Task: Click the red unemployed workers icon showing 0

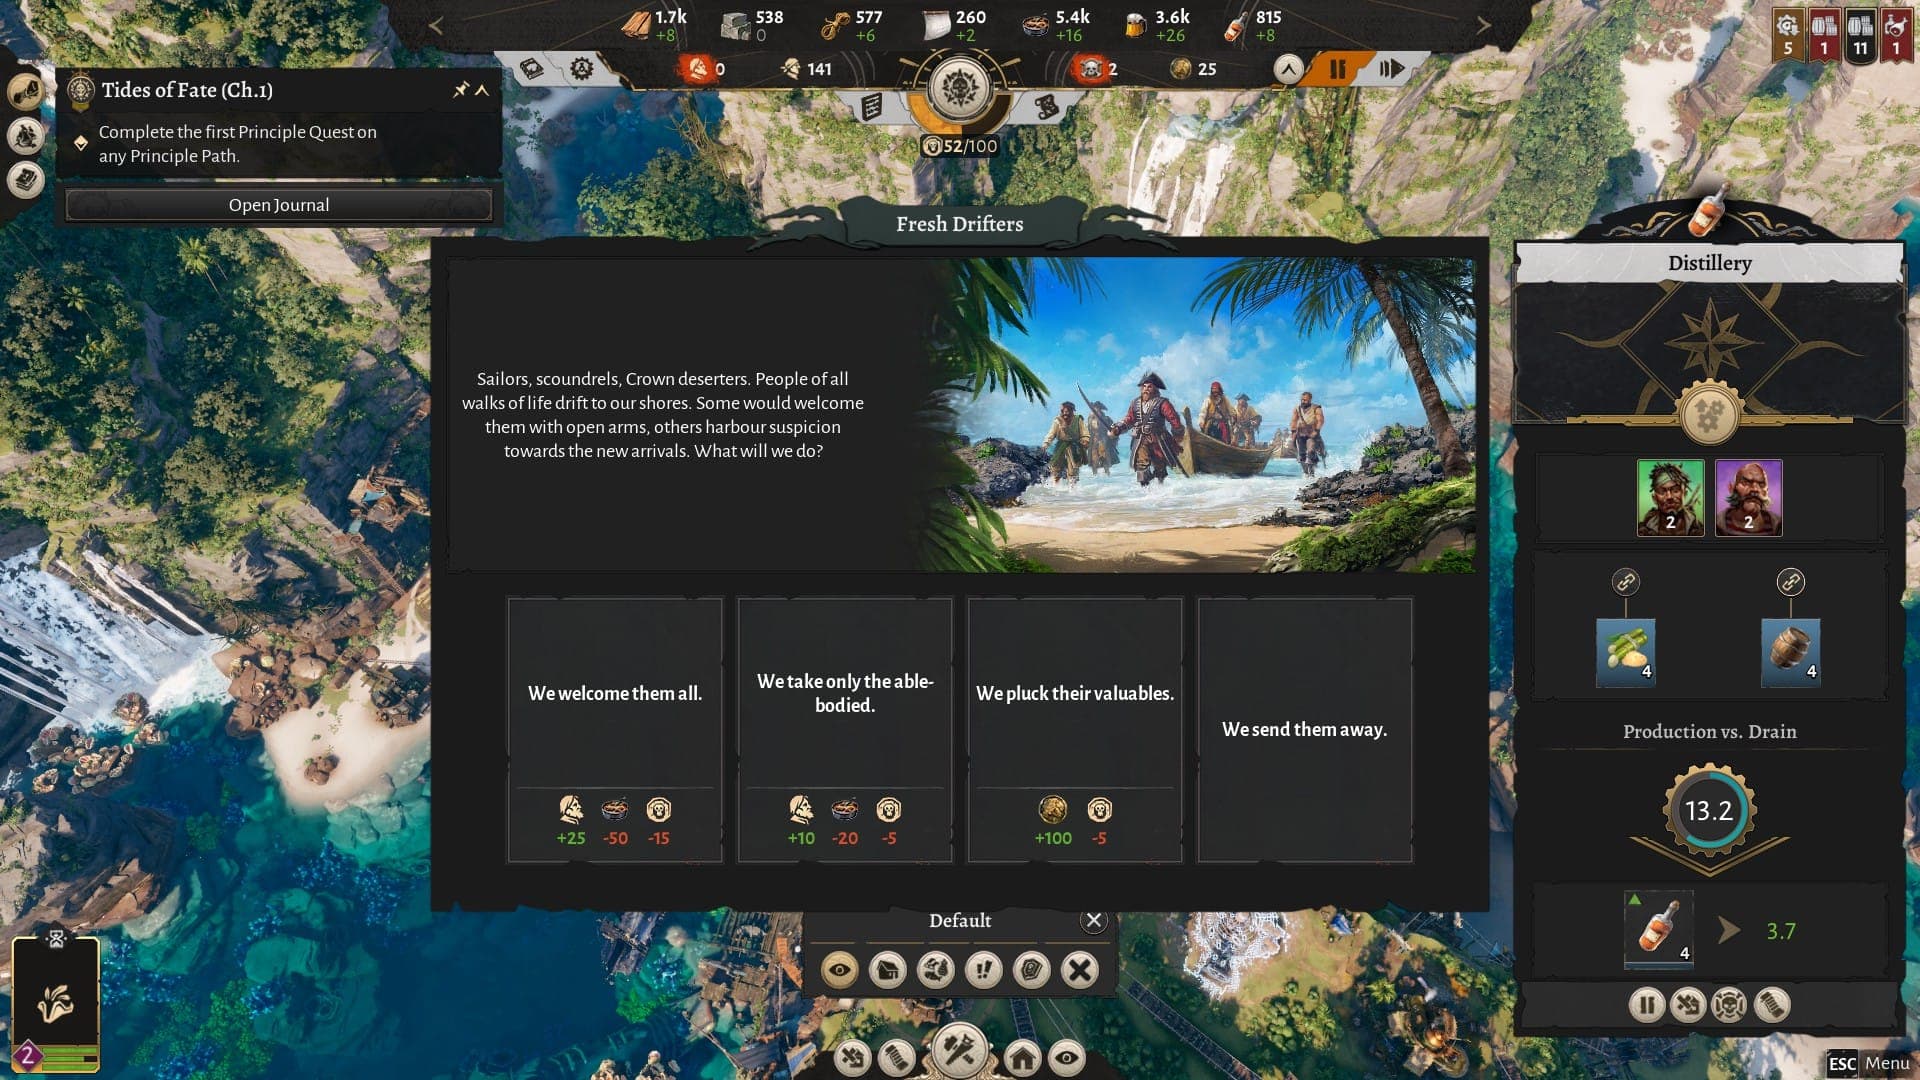Action: [697, 69]
